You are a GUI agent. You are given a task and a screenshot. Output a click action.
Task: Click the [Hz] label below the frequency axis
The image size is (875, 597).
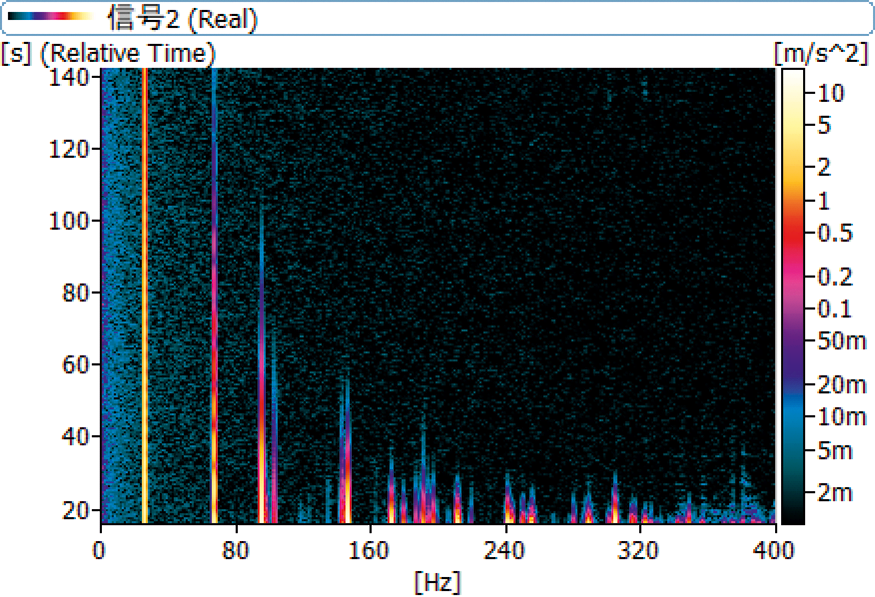tap(437, 579)
